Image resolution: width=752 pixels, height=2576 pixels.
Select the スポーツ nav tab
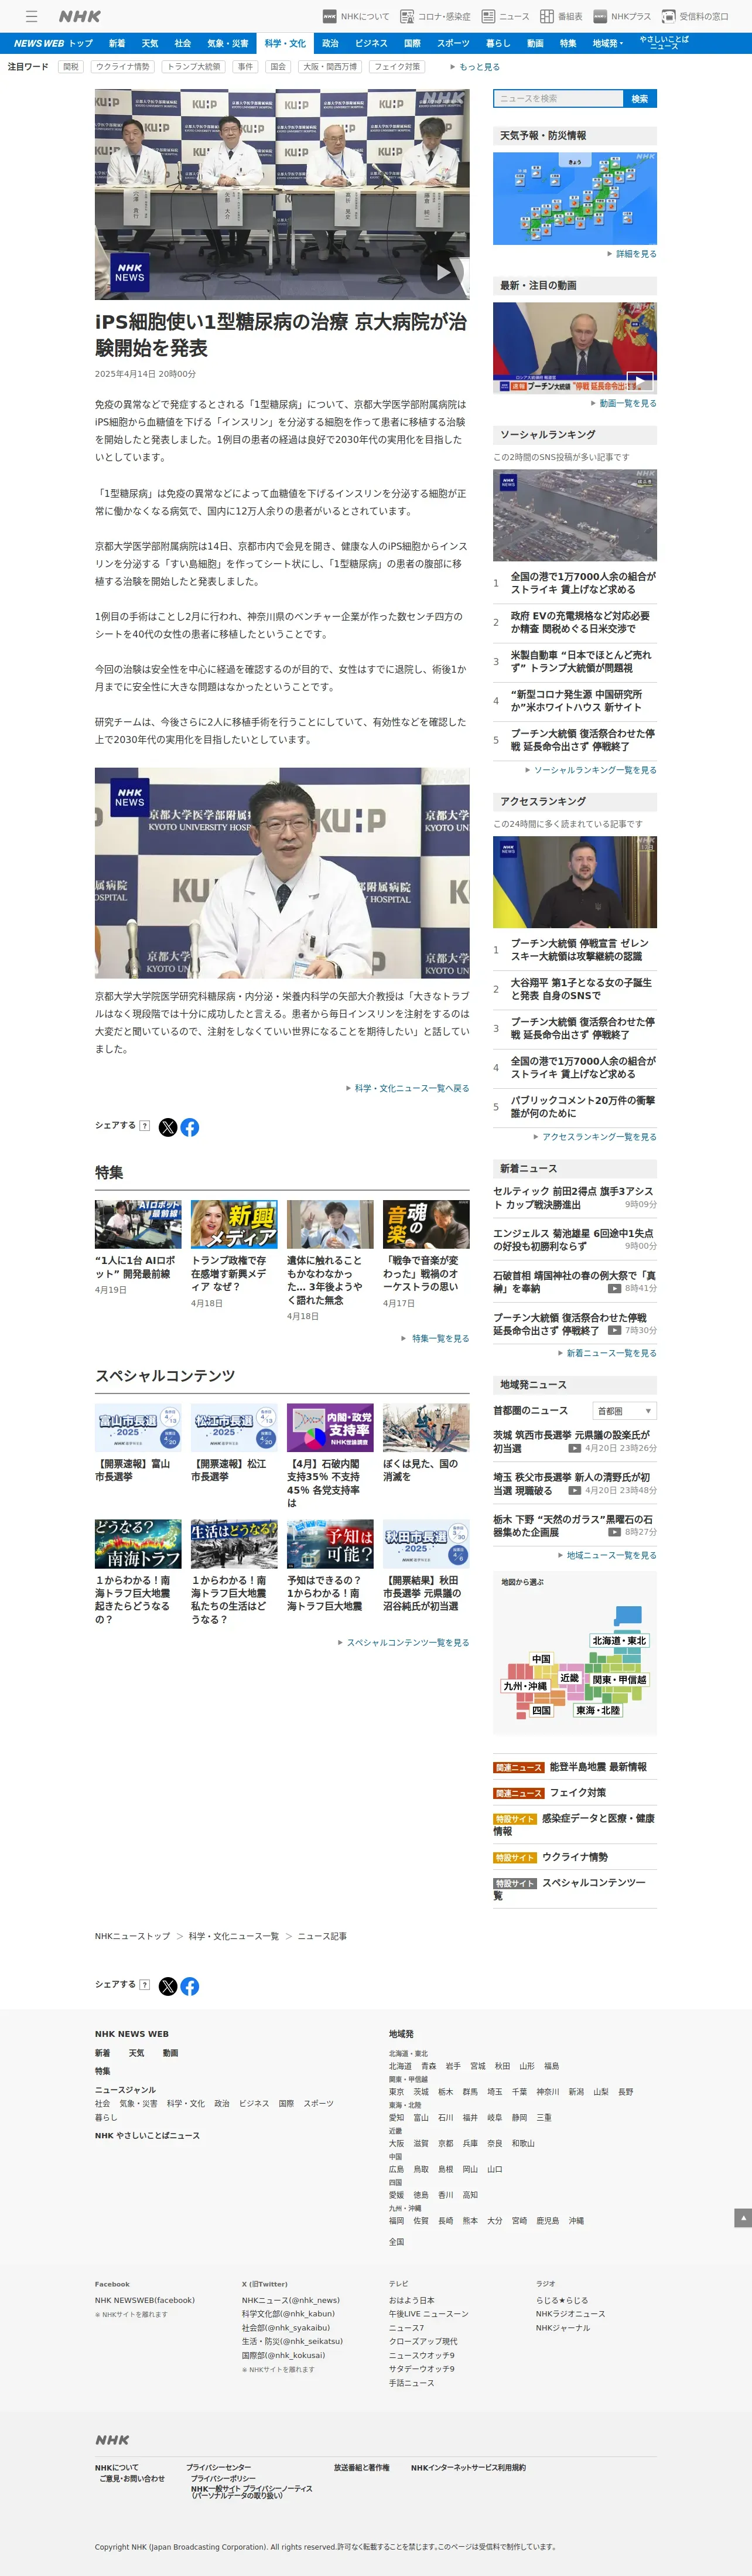[453, 43]
